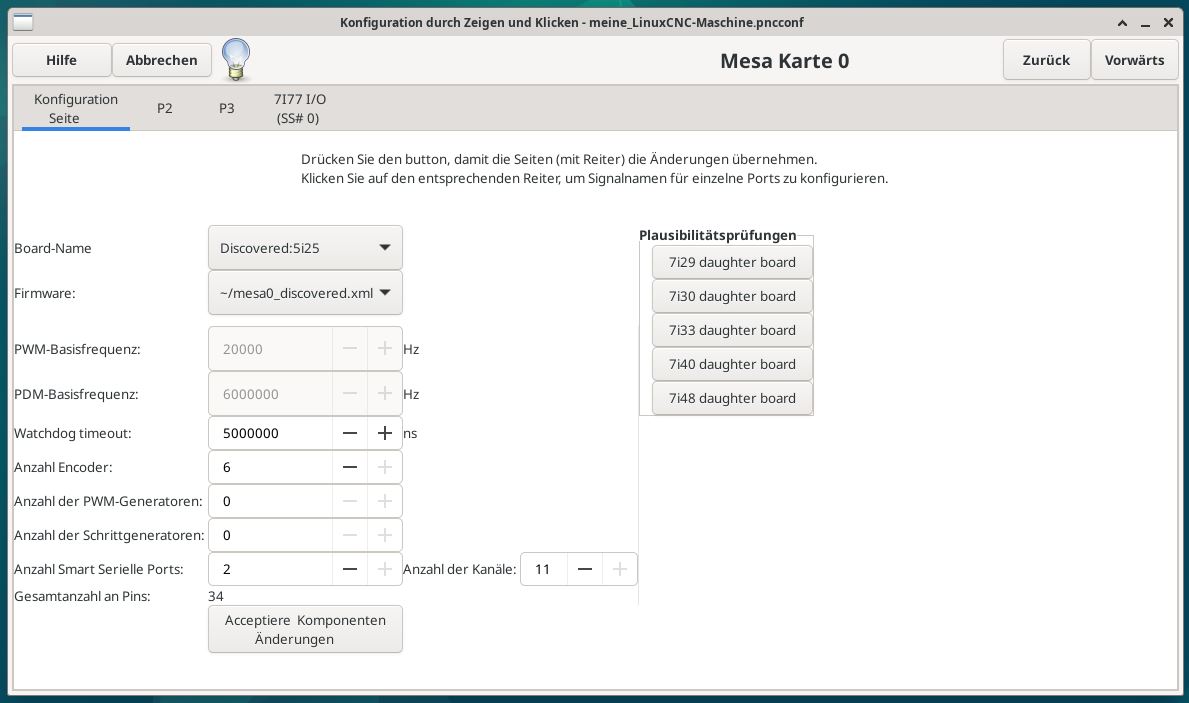Click the 7i40 daughter board button
The width and height of the screenshot is (1189, 703).
pyautogui.click(x=732, y=364)
